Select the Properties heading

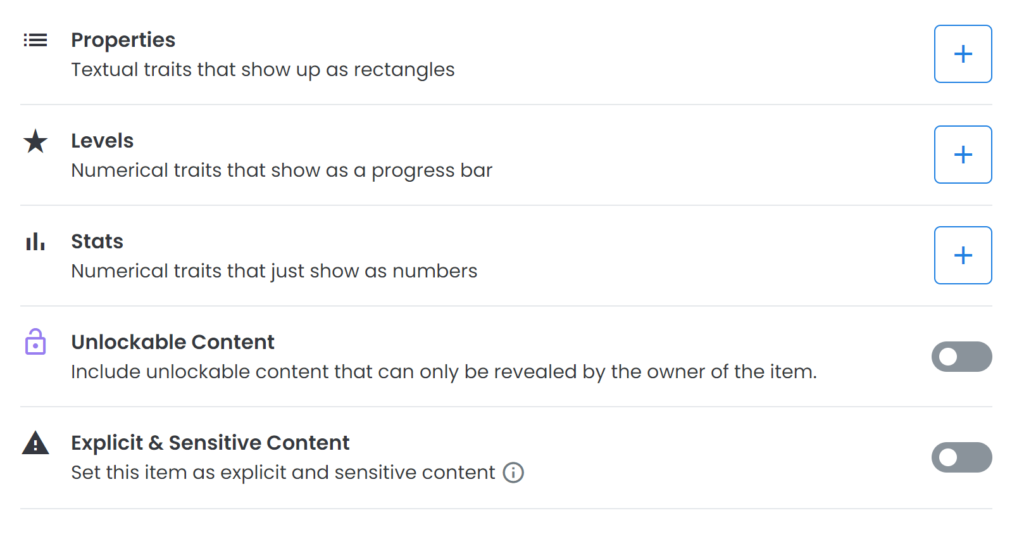(x=123, y=40)
